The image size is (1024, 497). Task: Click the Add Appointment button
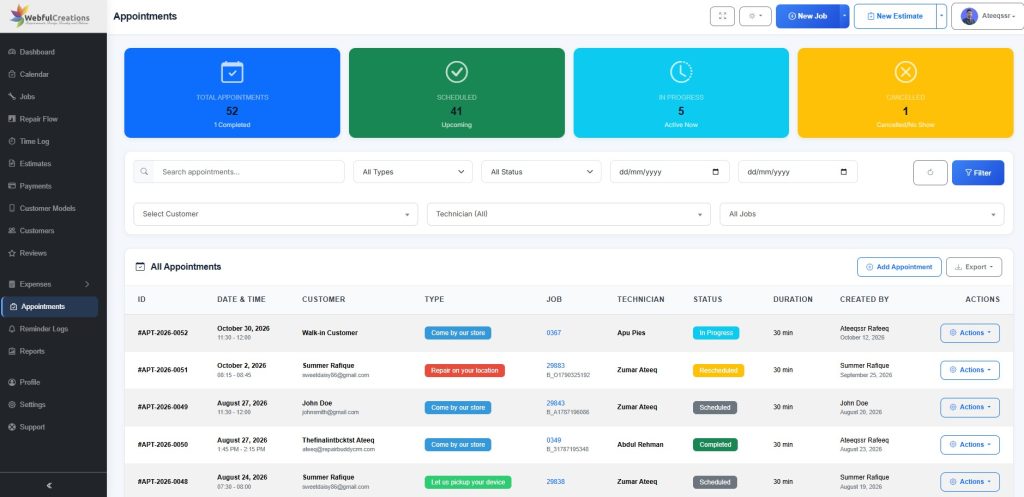[x=899, y=267]
